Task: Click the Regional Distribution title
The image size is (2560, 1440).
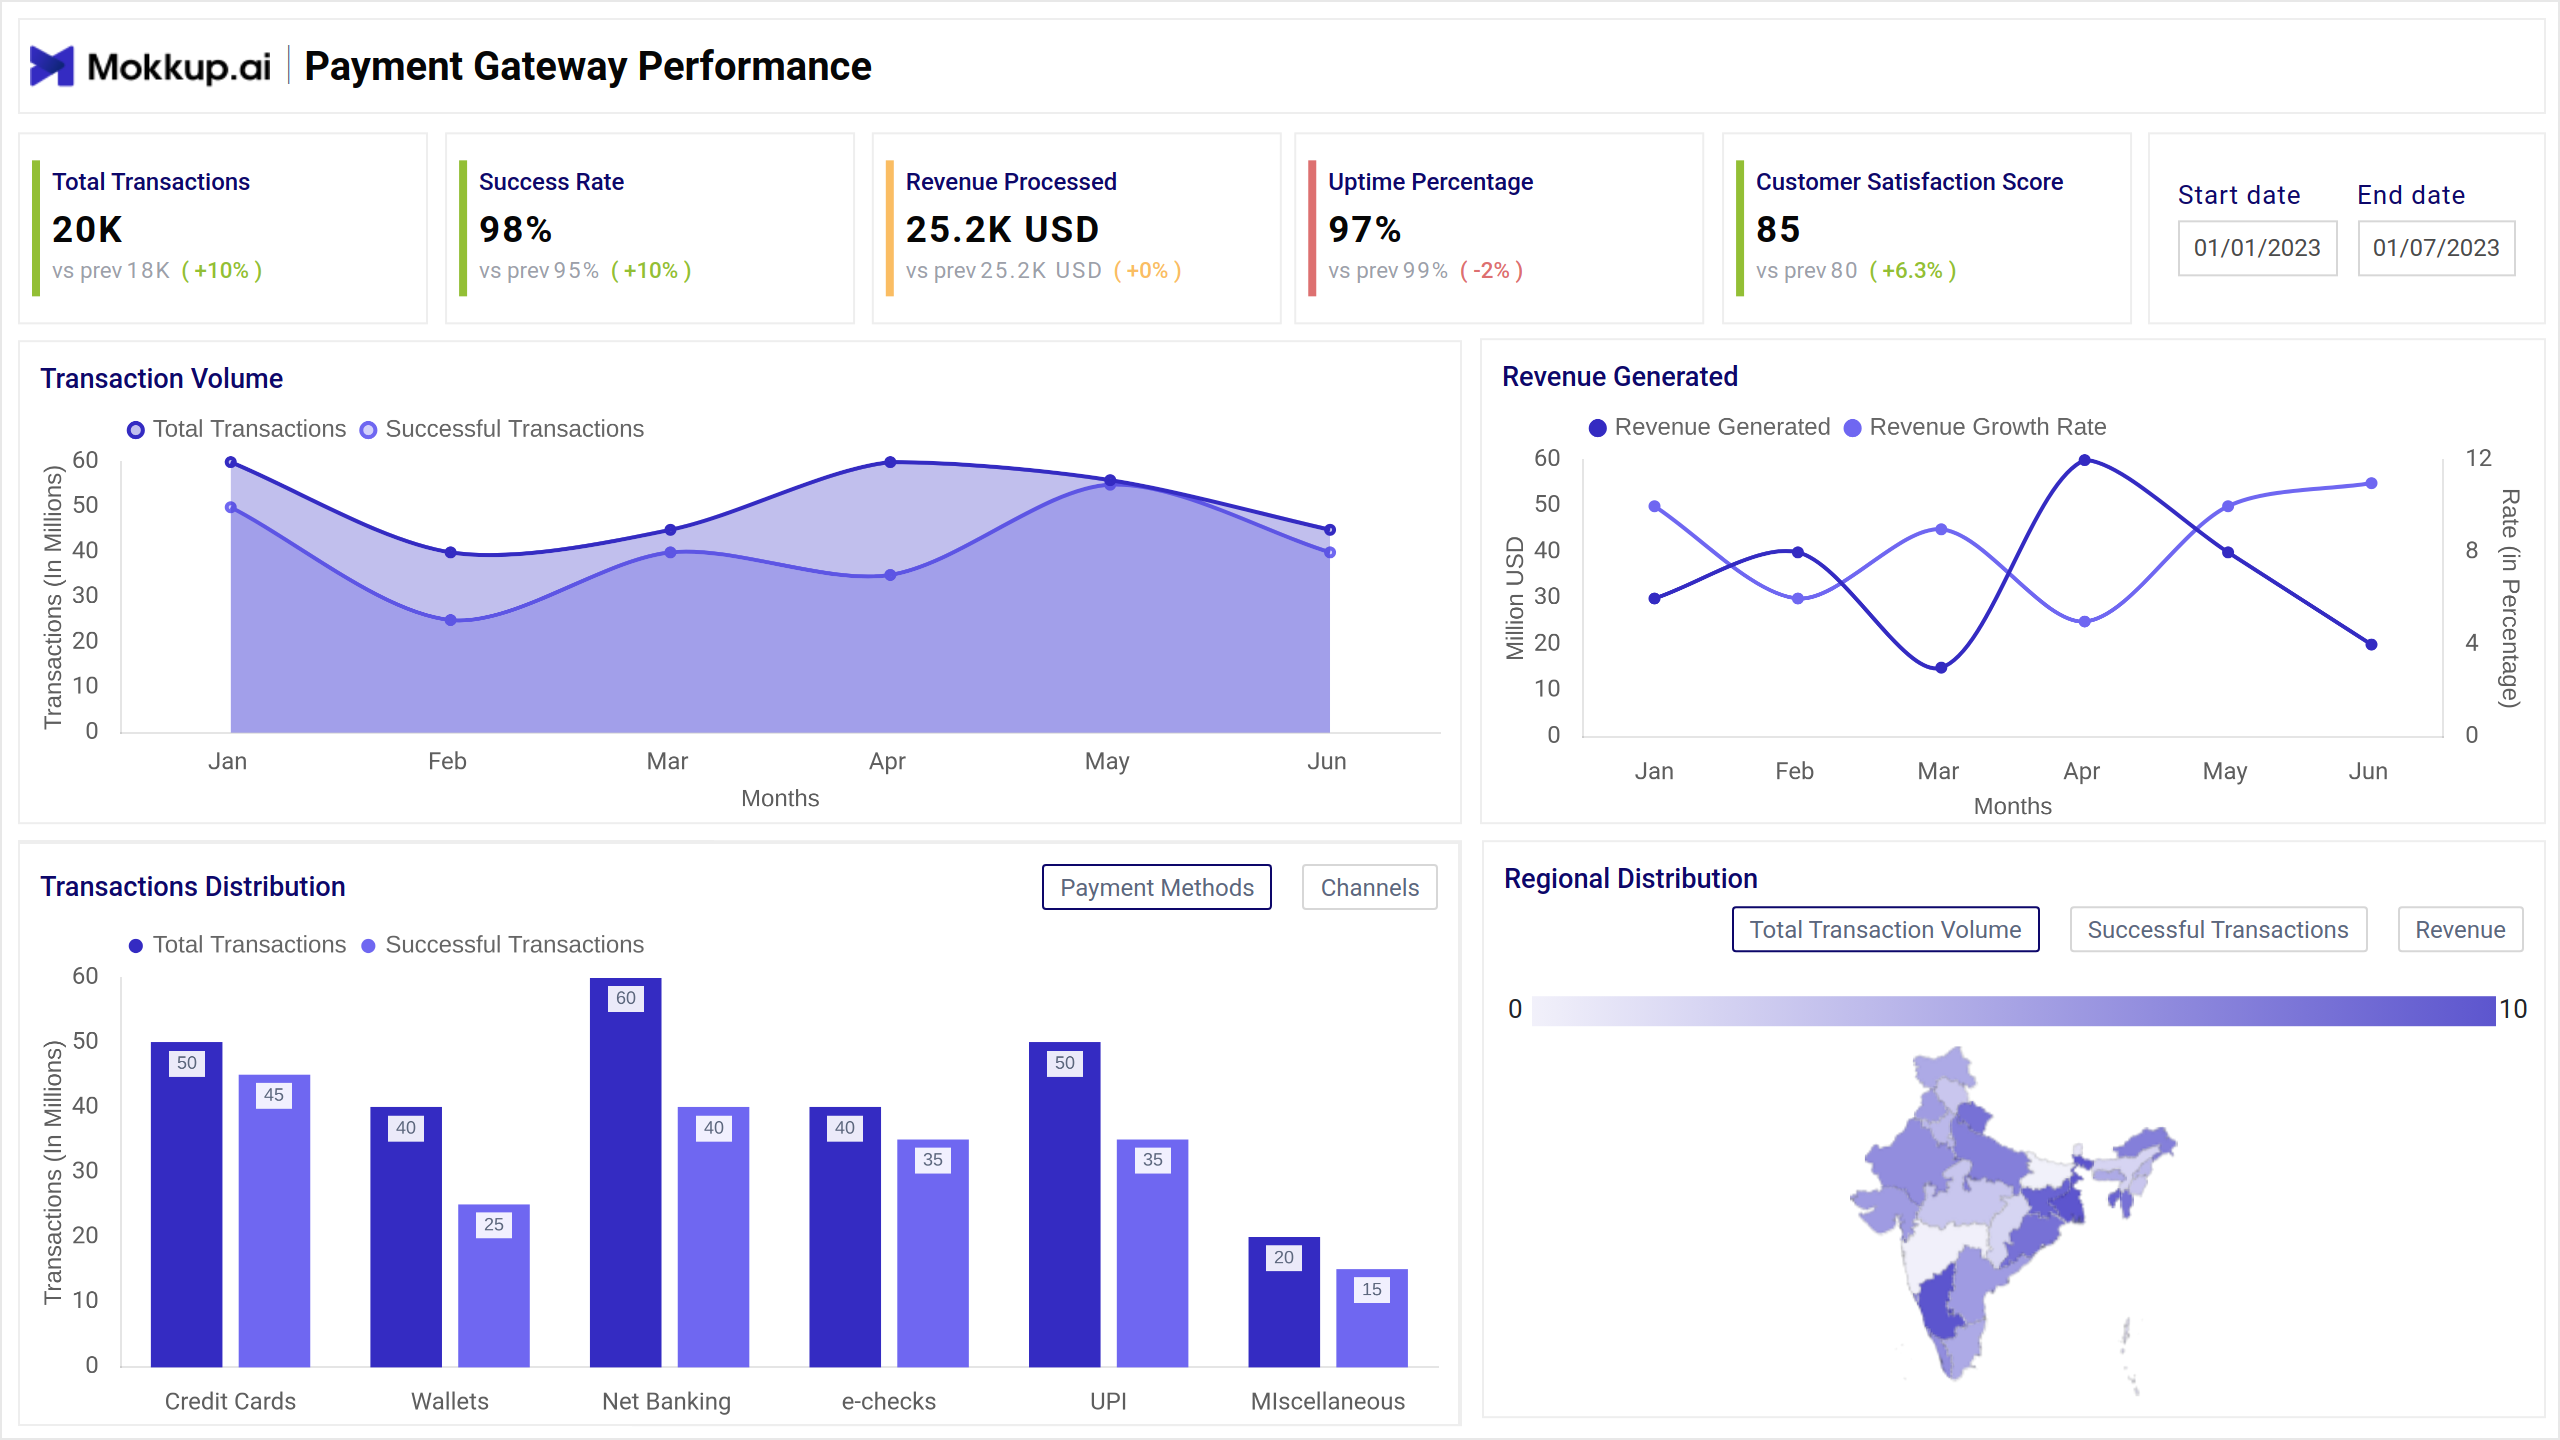Action: [x=1630, y=879]
